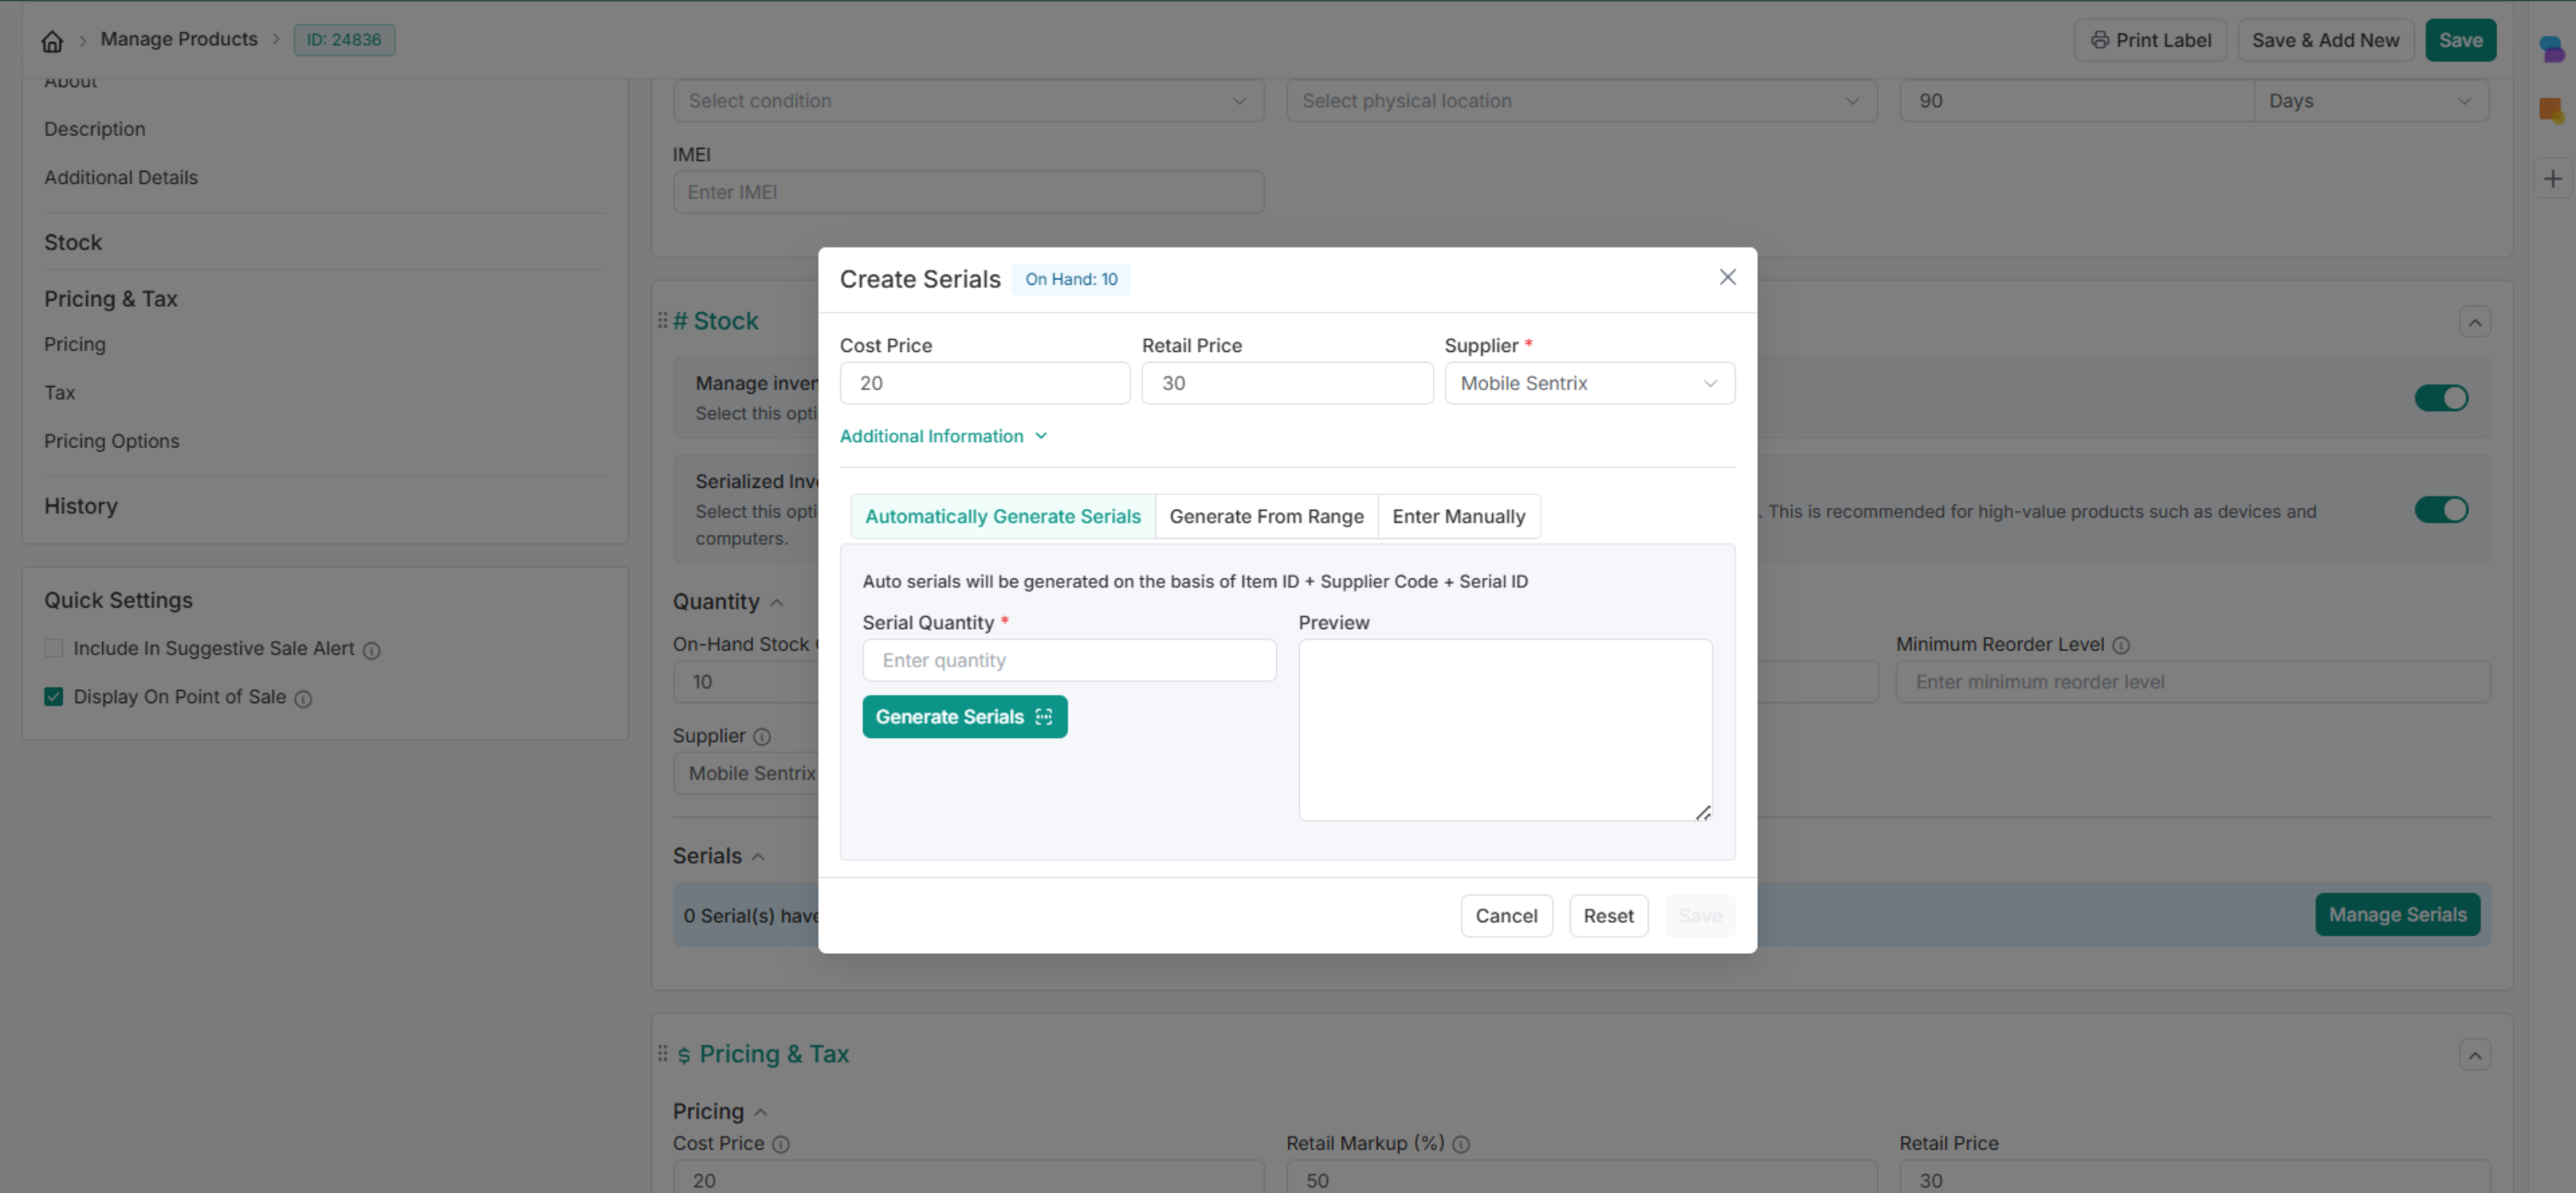Click Manage Serials button
Screen dimensions: 2576x1193
point(2397,915)
